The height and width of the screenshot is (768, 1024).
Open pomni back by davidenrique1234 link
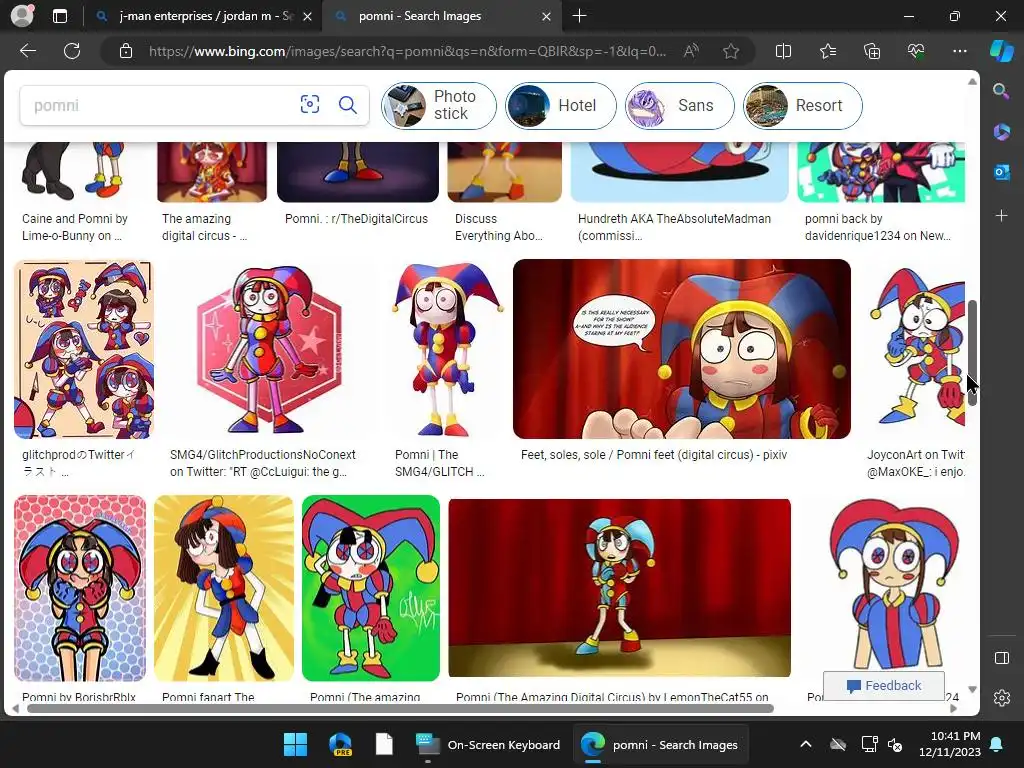[x=877, y=227]
